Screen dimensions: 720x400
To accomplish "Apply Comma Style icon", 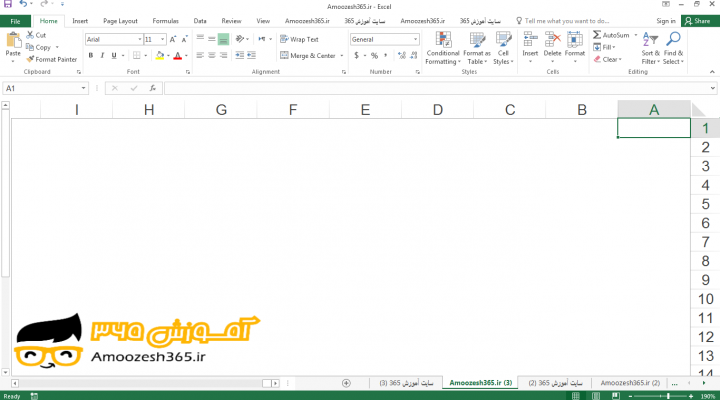I will tap(386, 56).
